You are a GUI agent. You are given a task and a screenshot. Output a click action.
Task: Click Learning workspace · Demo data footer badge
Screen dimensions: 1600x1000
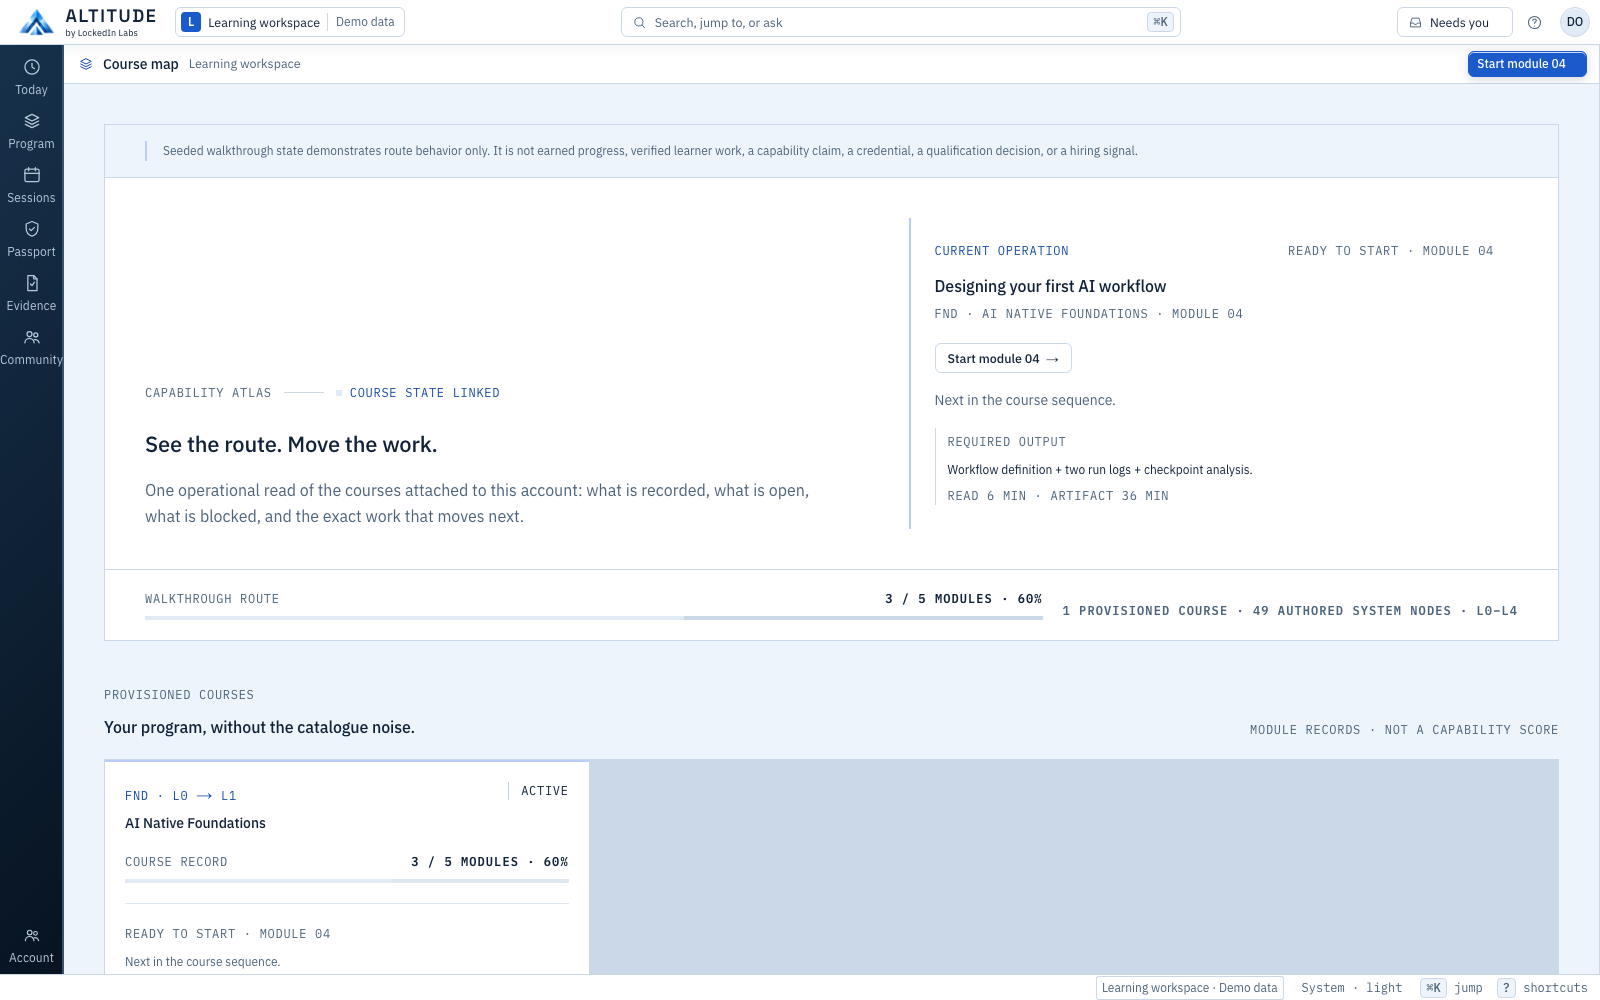coord(1189,988)
